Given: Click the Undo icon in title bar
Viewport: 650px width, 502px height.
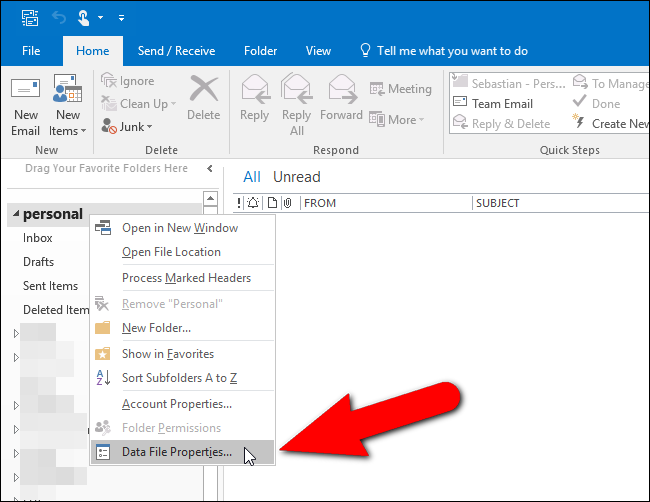Looking at the screenshot, I should [58, 17].
